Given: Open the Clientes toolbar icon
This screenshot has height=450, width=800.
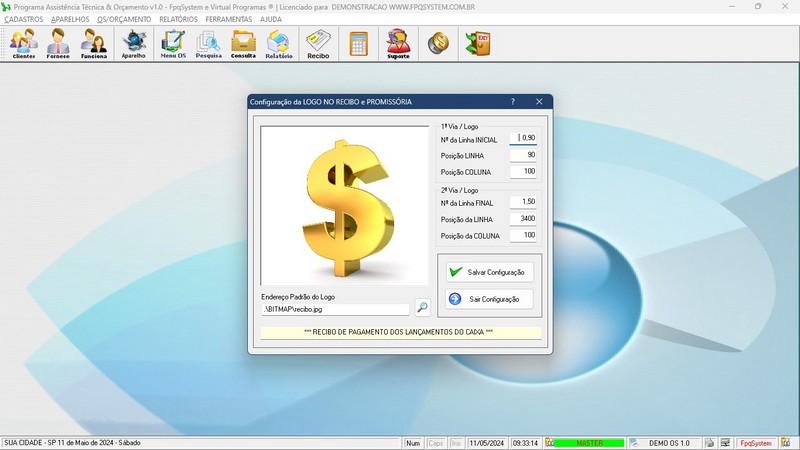Looking at the screenshot, I should (24, 44).
